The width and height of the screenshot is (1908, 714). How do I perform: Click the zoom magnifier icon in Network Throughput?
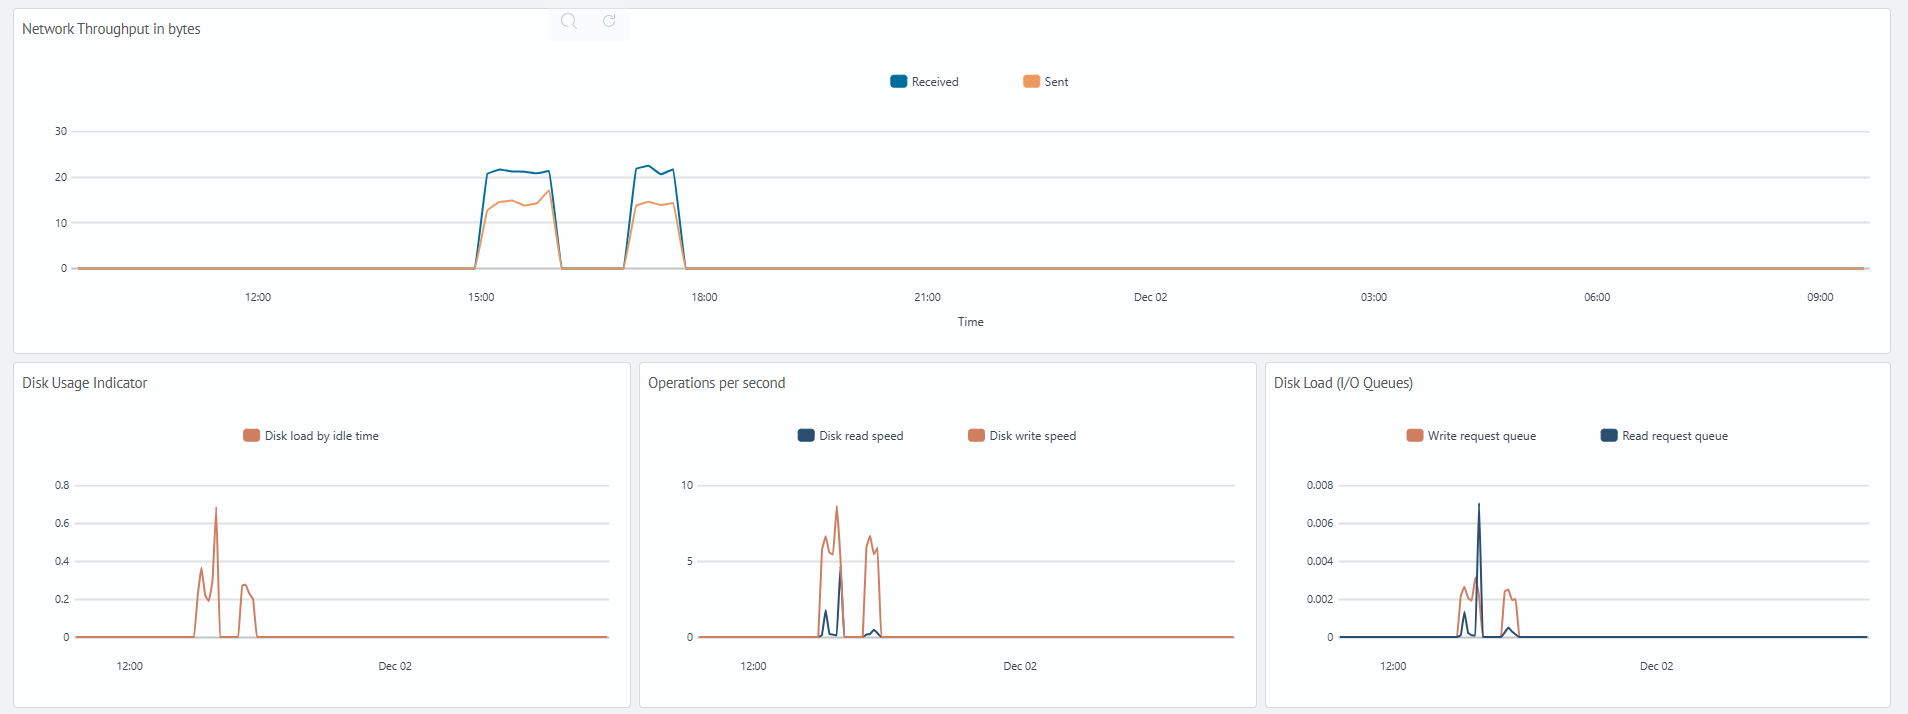click(x=569, y=21)
